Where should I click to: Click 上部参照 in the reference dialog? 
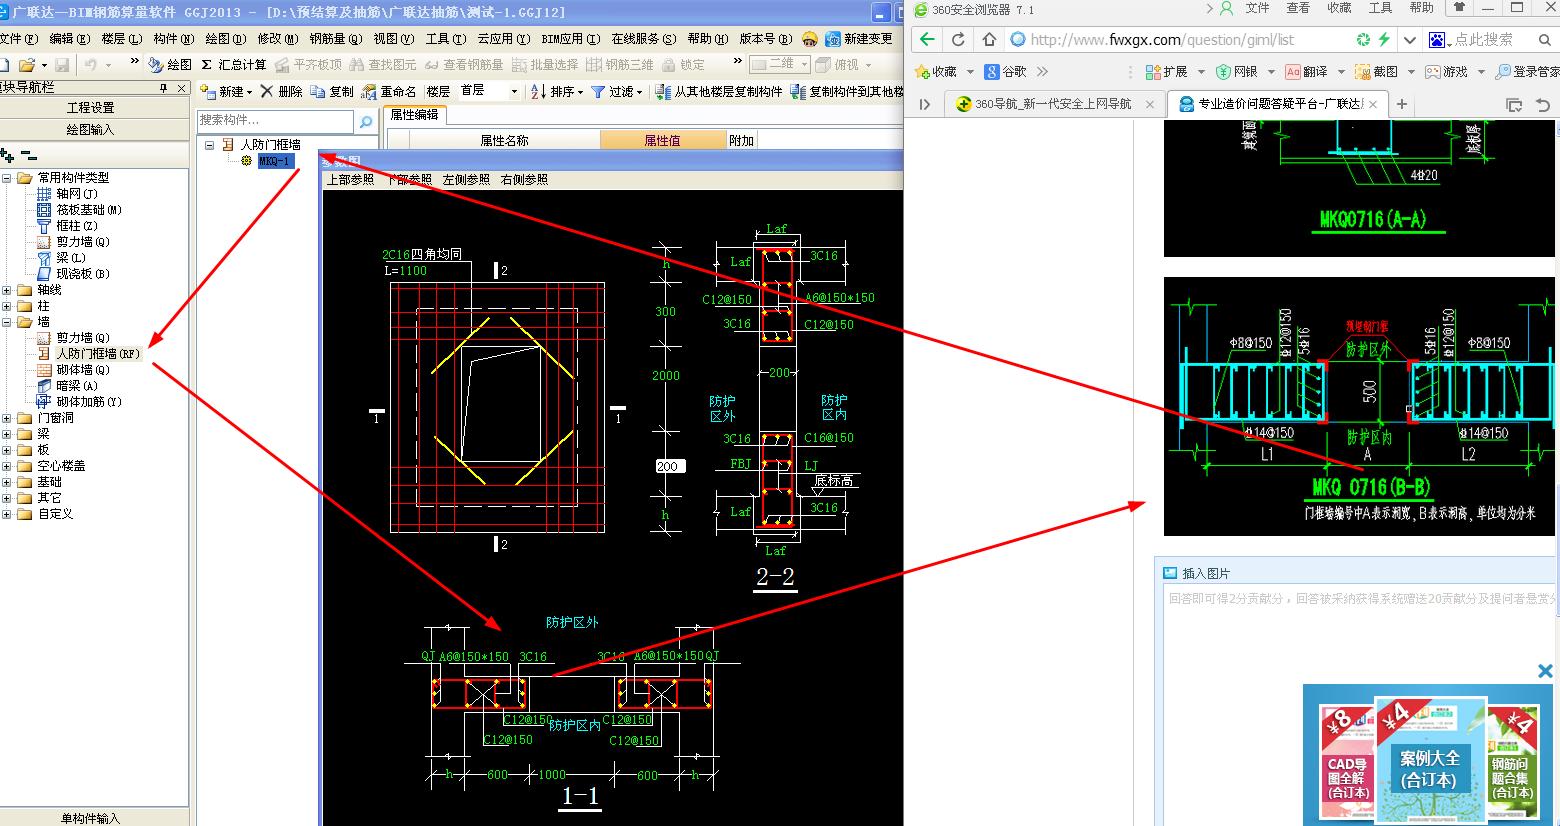click(351, 180)
